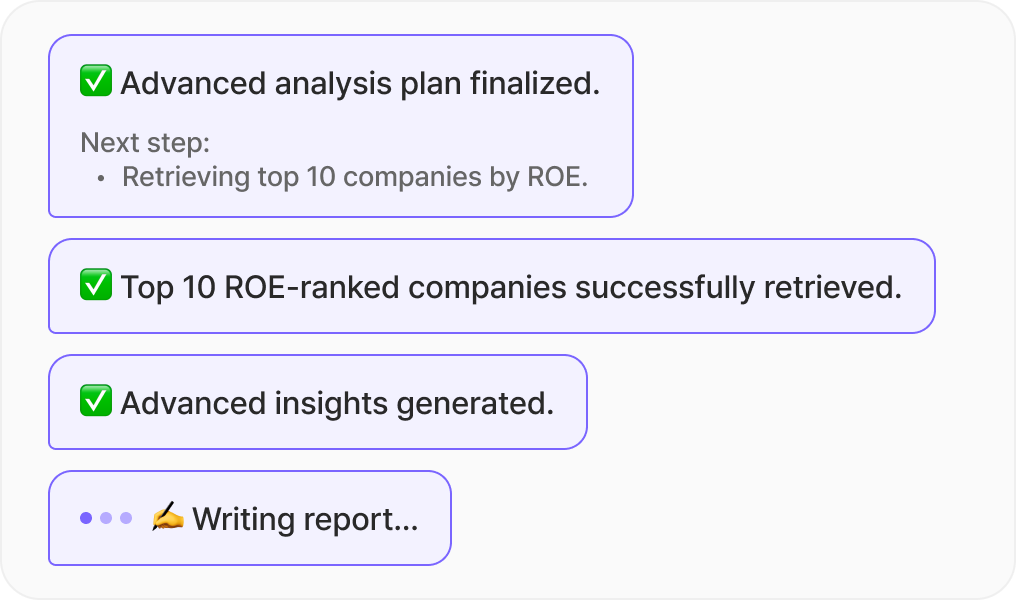Click the writing hand emoji in the status card

[x=167, y=518]
